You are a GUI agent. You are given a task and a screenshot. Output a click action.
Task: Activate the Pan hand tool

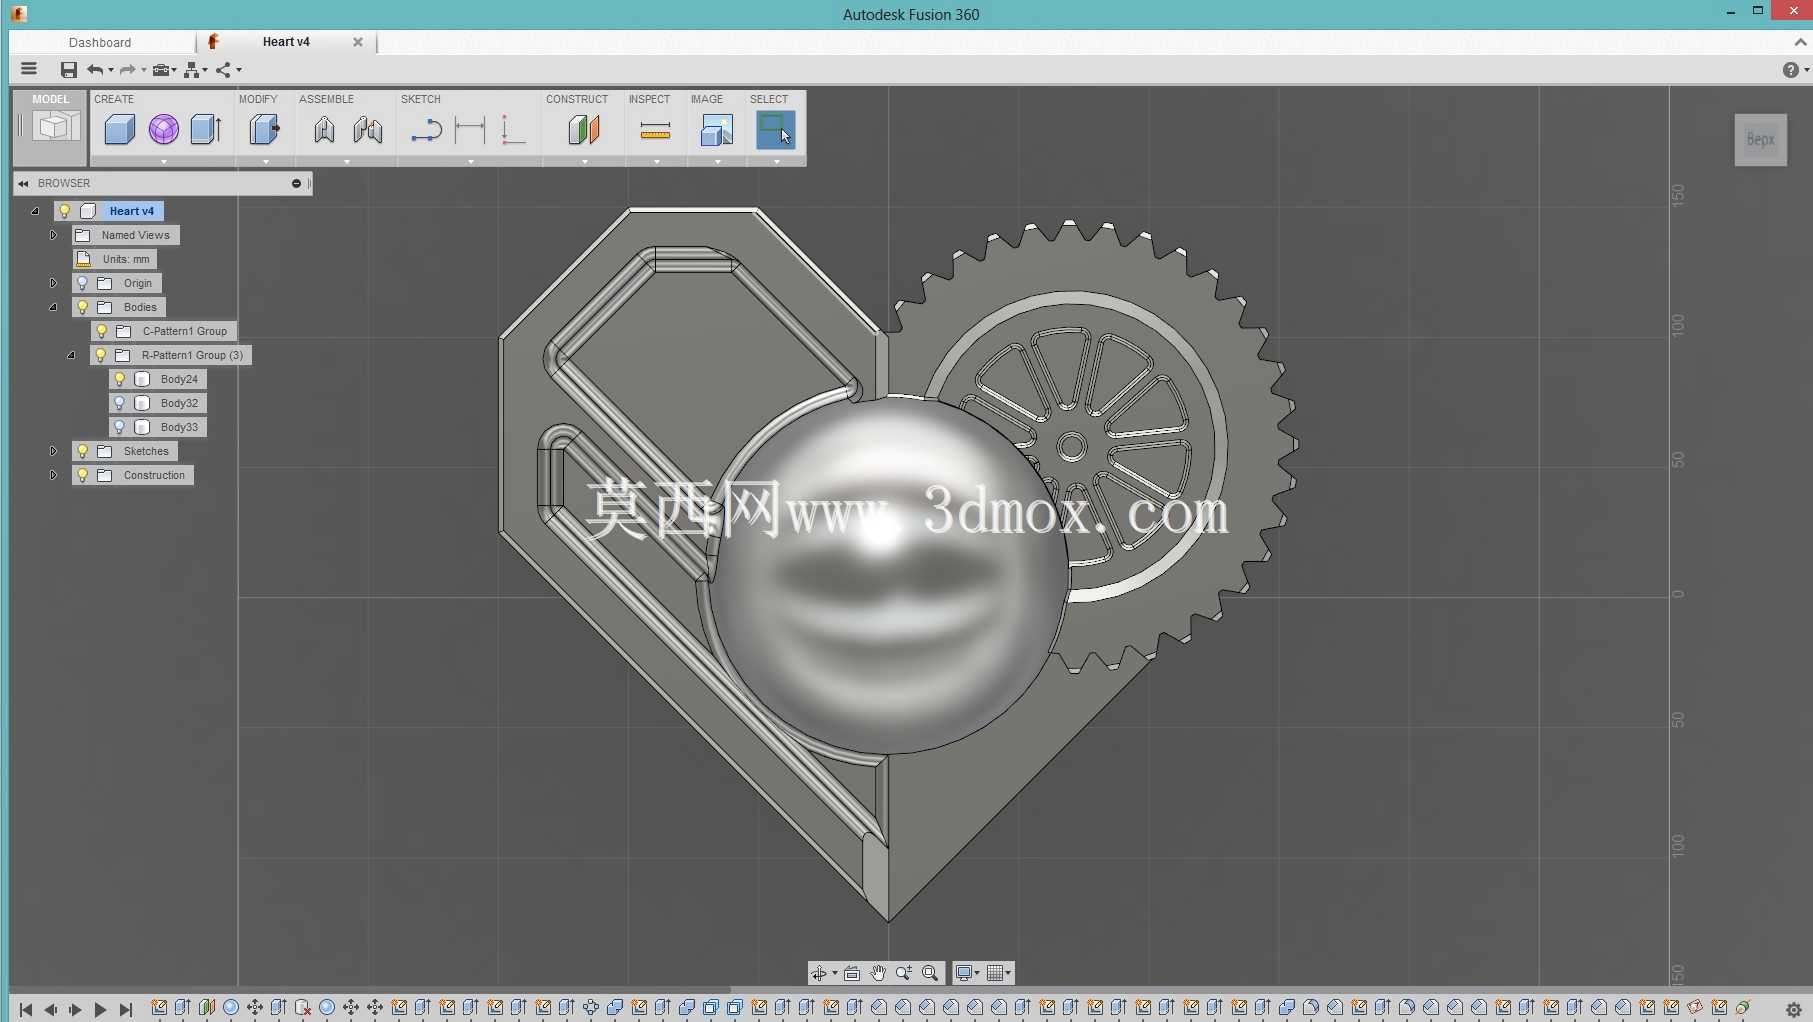(x=878, y=973)
